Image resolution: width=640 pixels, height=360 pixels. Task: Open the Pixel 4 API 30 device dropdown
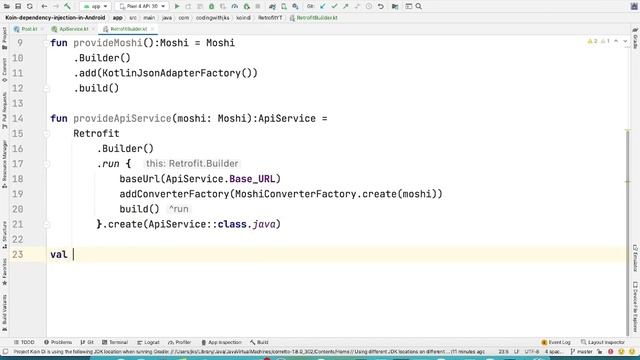(142, 7)
